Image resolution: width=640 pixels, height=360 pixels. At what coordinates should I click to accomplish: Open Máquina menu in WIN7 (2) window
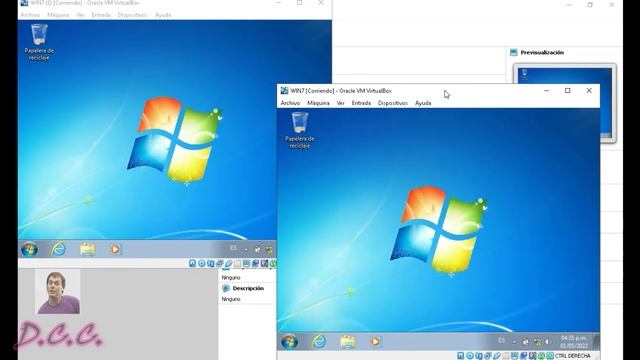pyautogui.click(x=58, y=15)
